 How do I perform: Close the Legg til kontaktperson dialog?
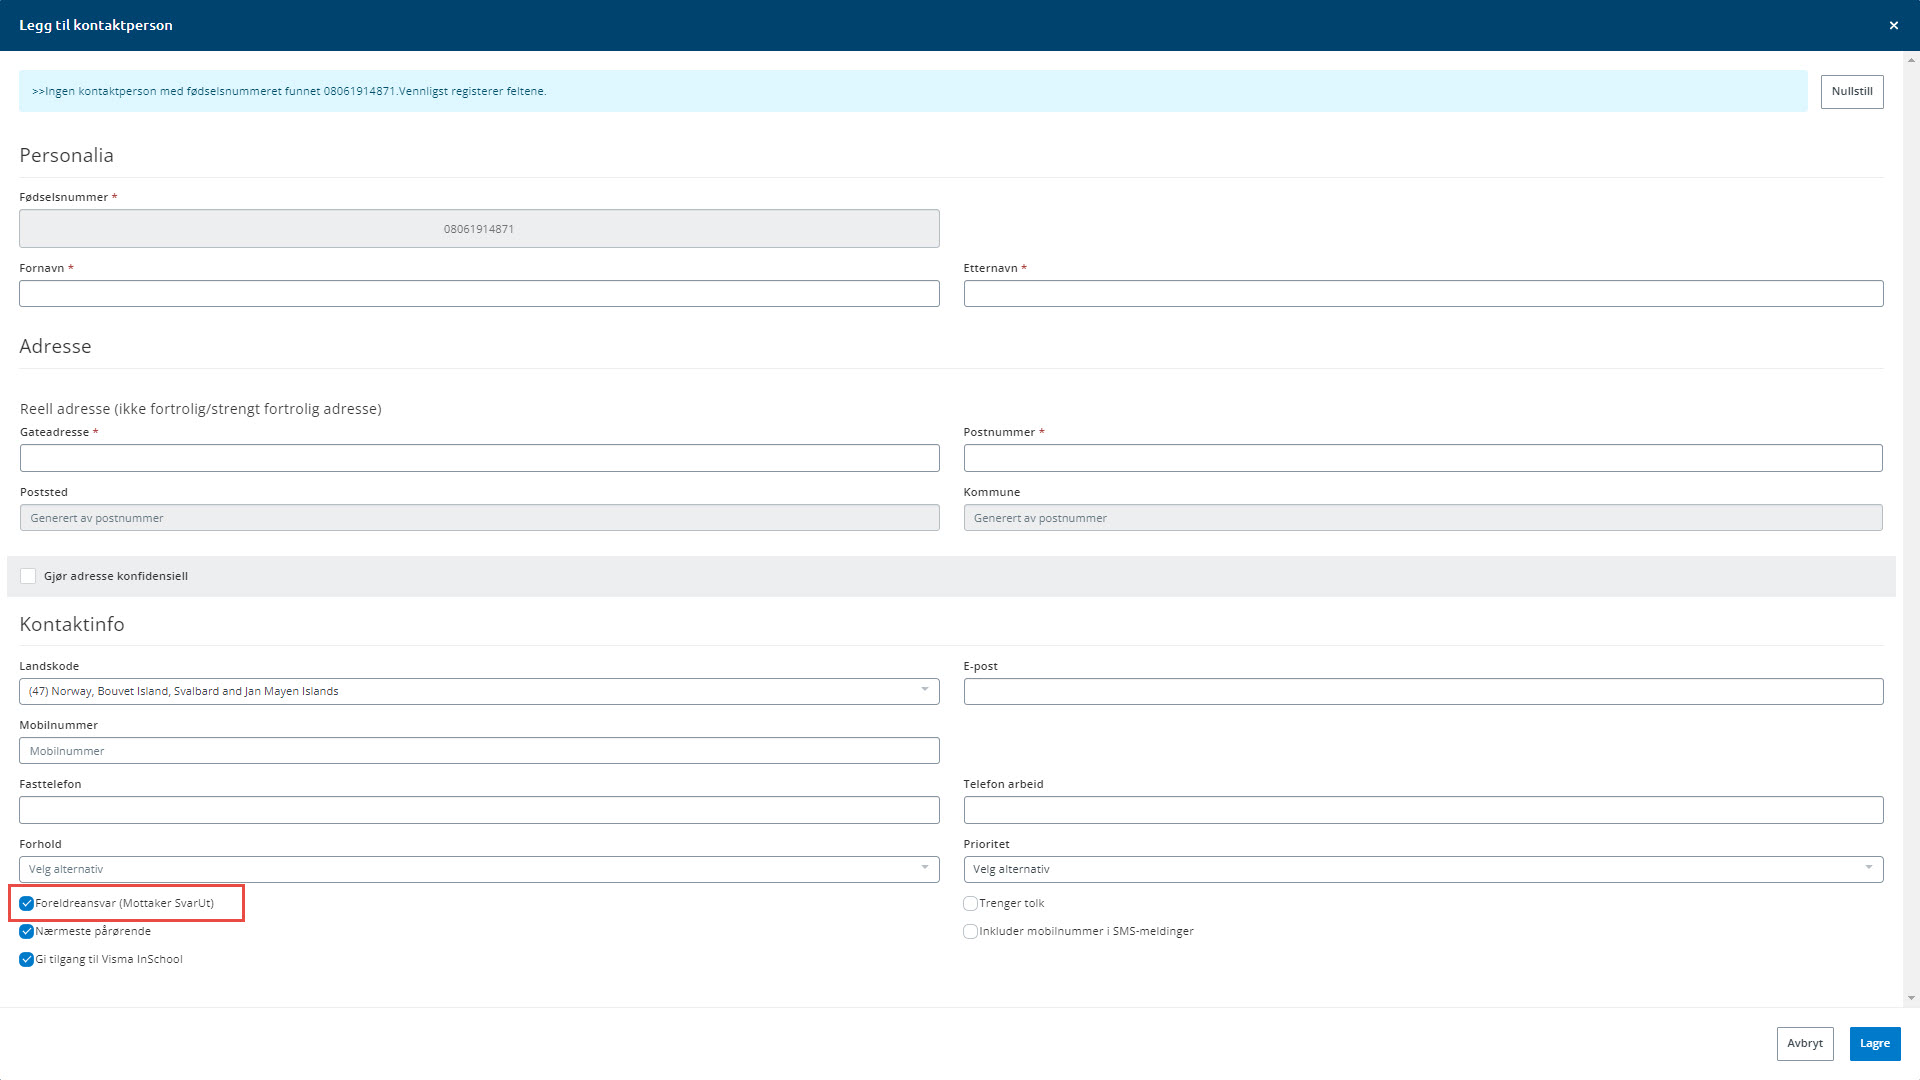(x=1893, y=25)
